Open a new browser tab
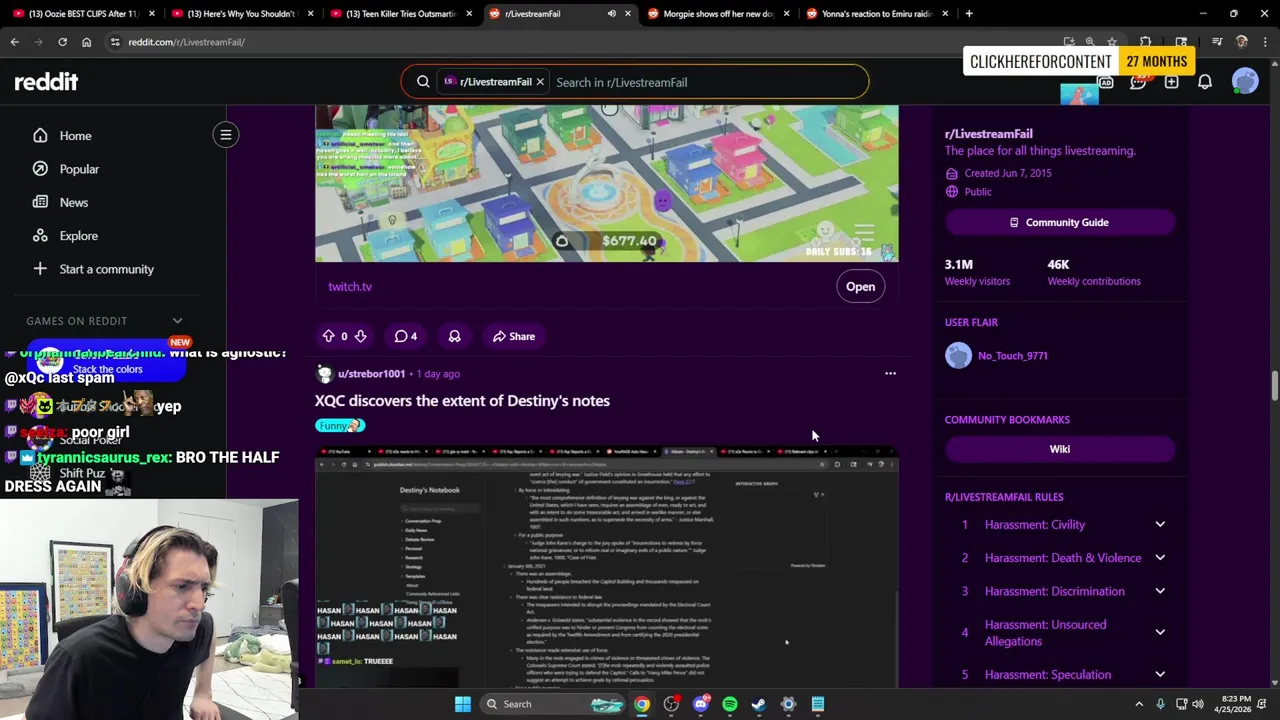The image size is (1280, 720). 969,14
